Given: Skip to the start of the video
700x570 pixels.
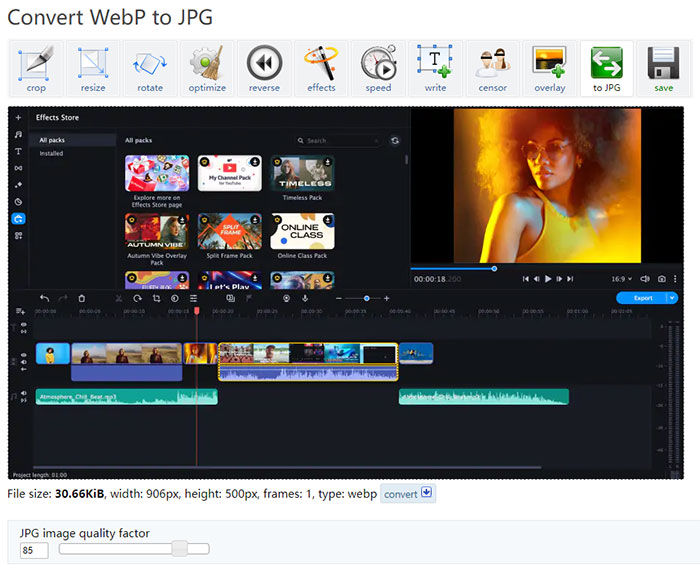Looking at the screenshot, I should [525, 279].
